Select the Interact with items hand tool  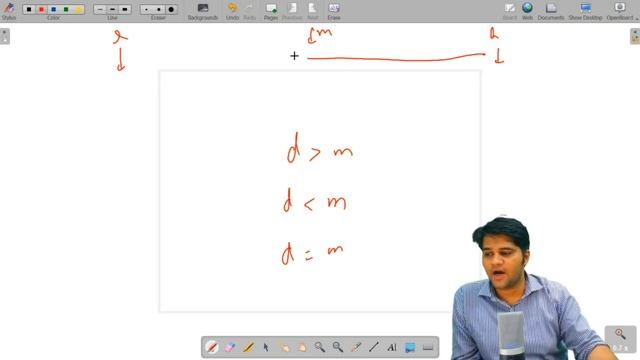click(284, 347)
